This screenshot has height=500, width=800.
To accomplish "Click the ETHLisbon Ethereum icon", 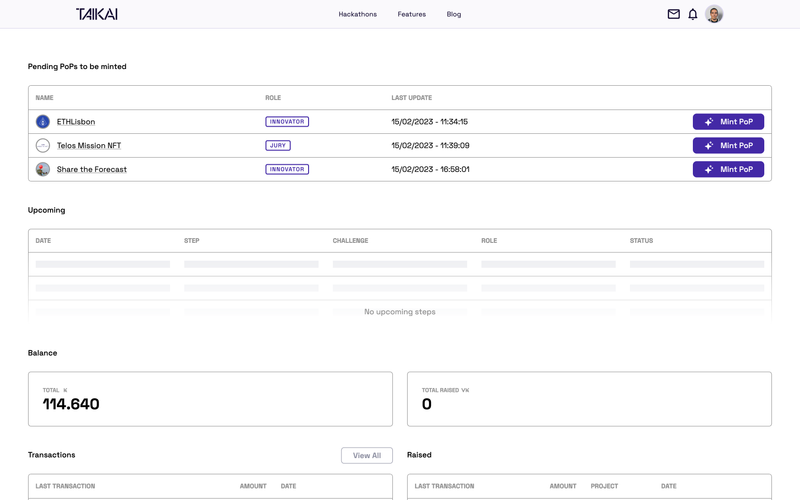I will (43, 122).
